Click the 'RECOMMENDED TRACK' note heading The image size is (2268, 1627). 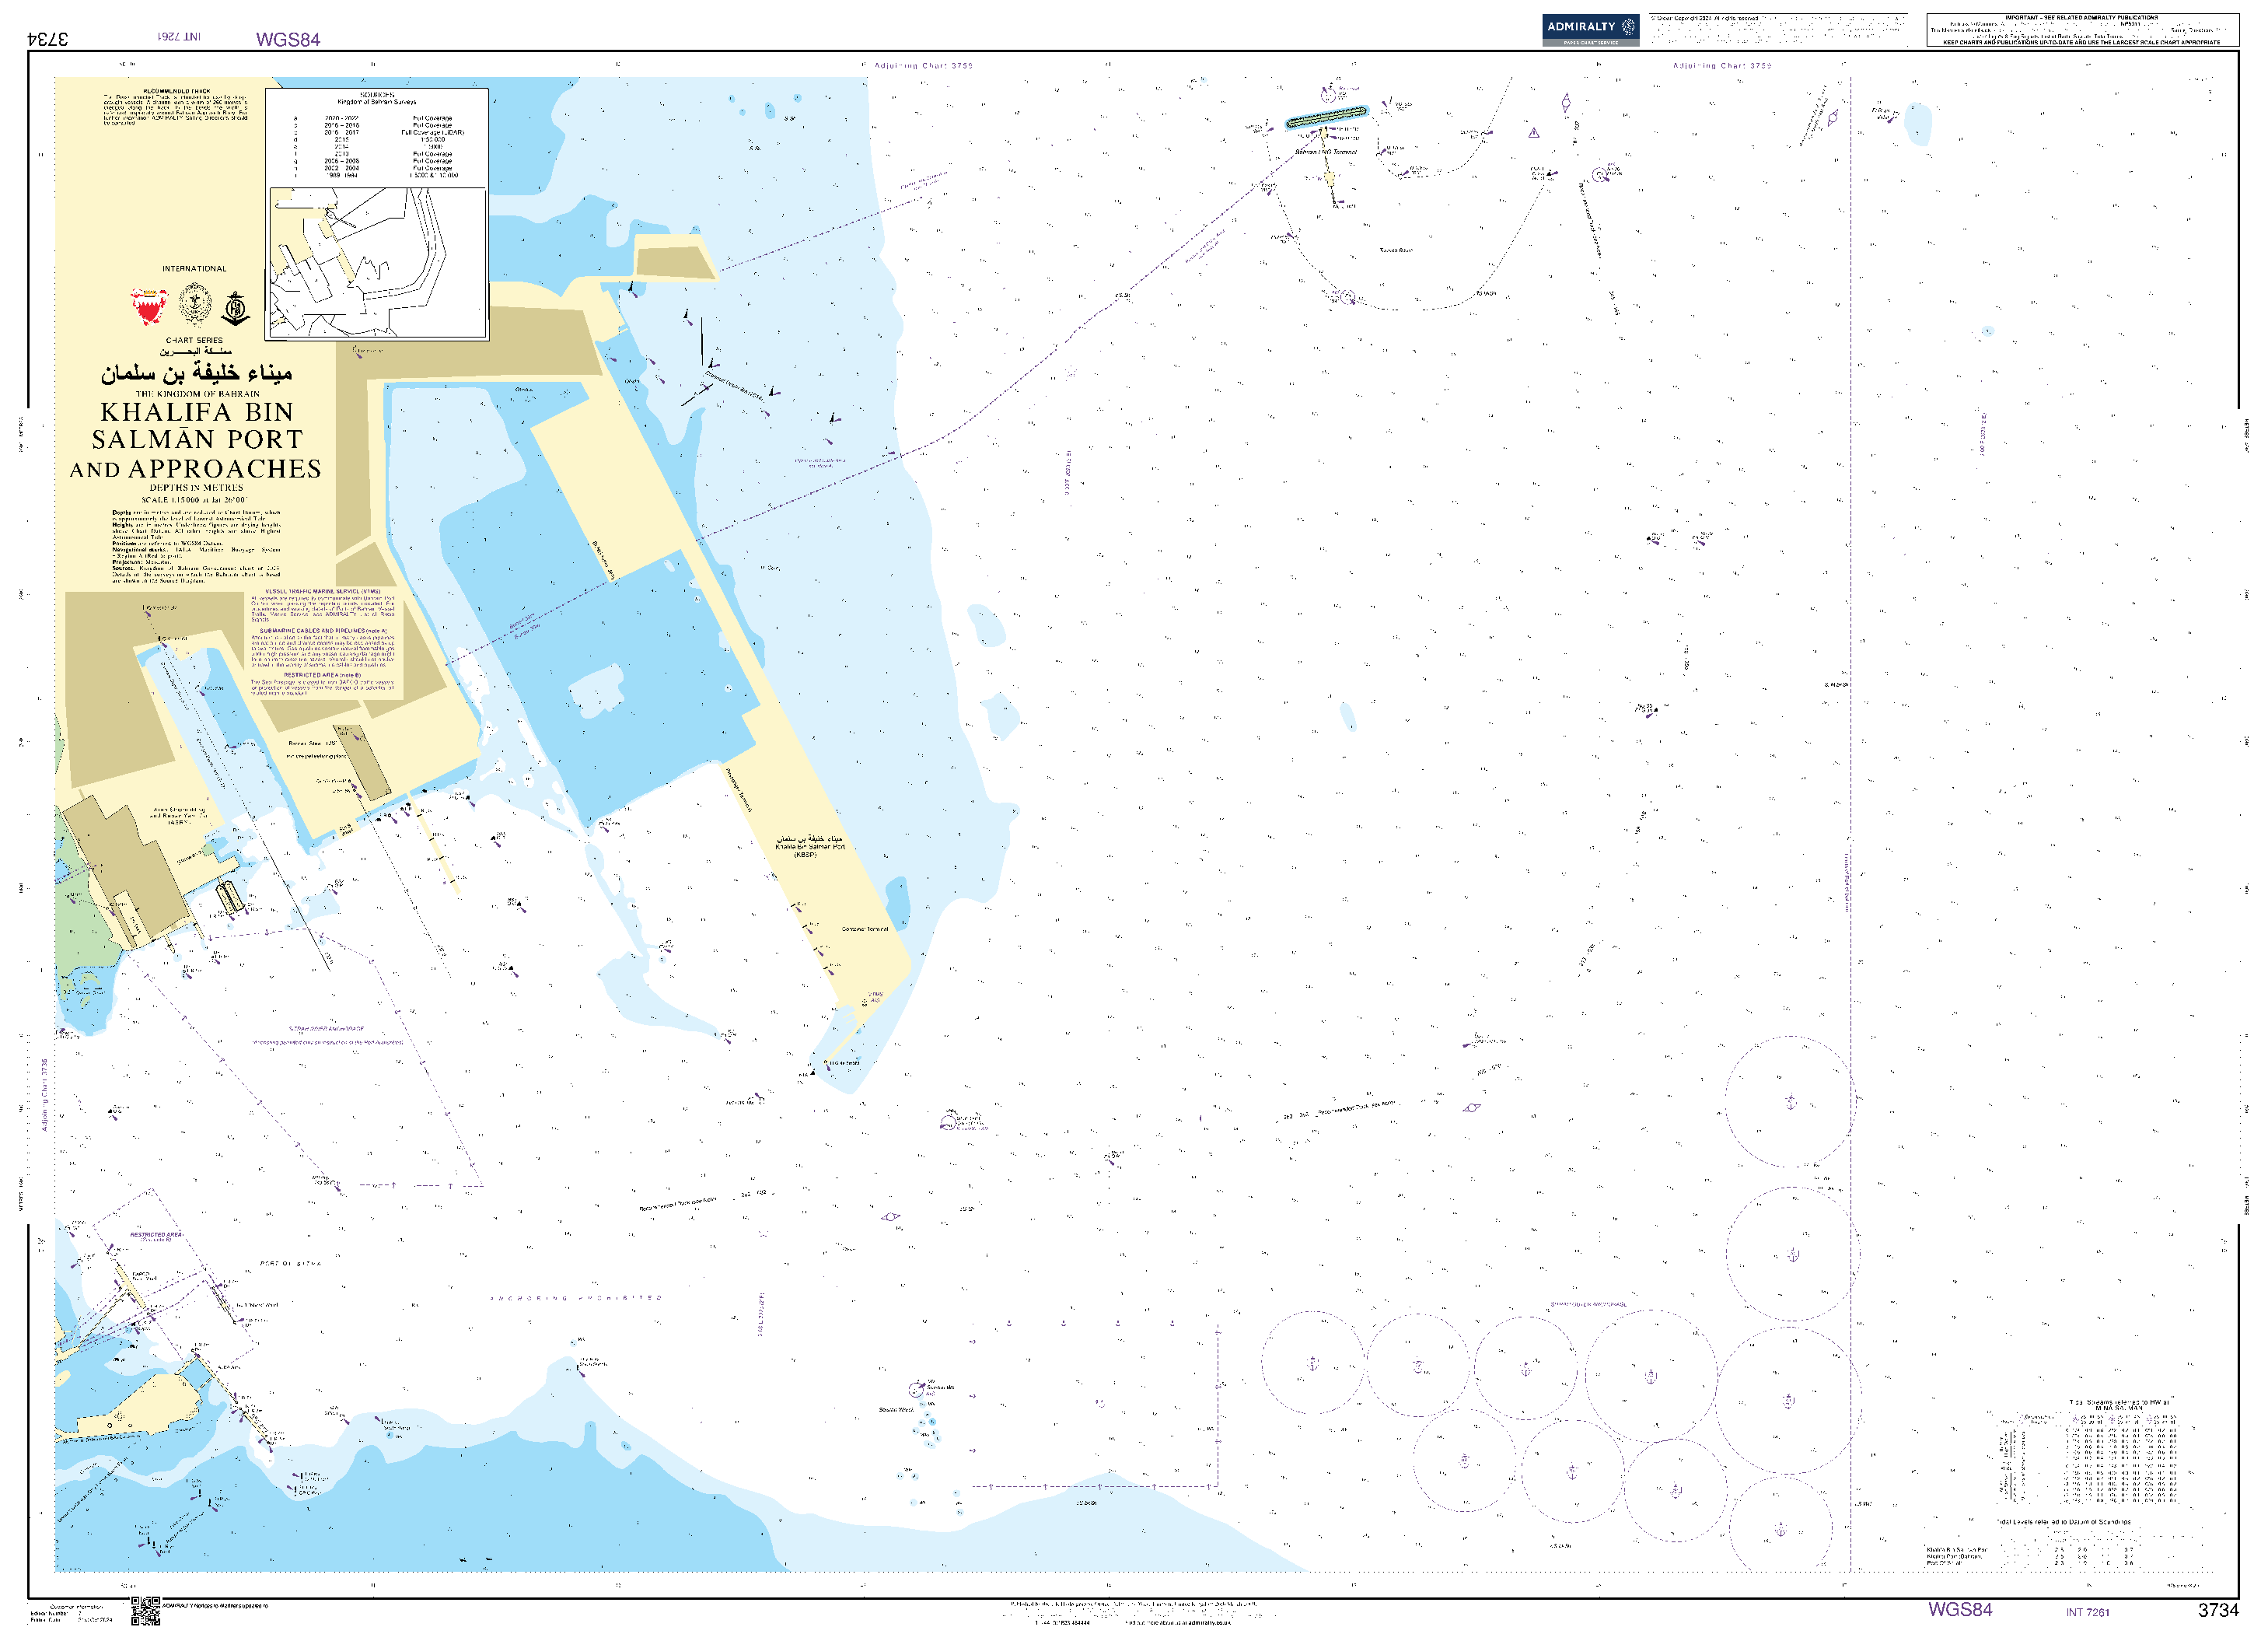click(x=176, y=91)
